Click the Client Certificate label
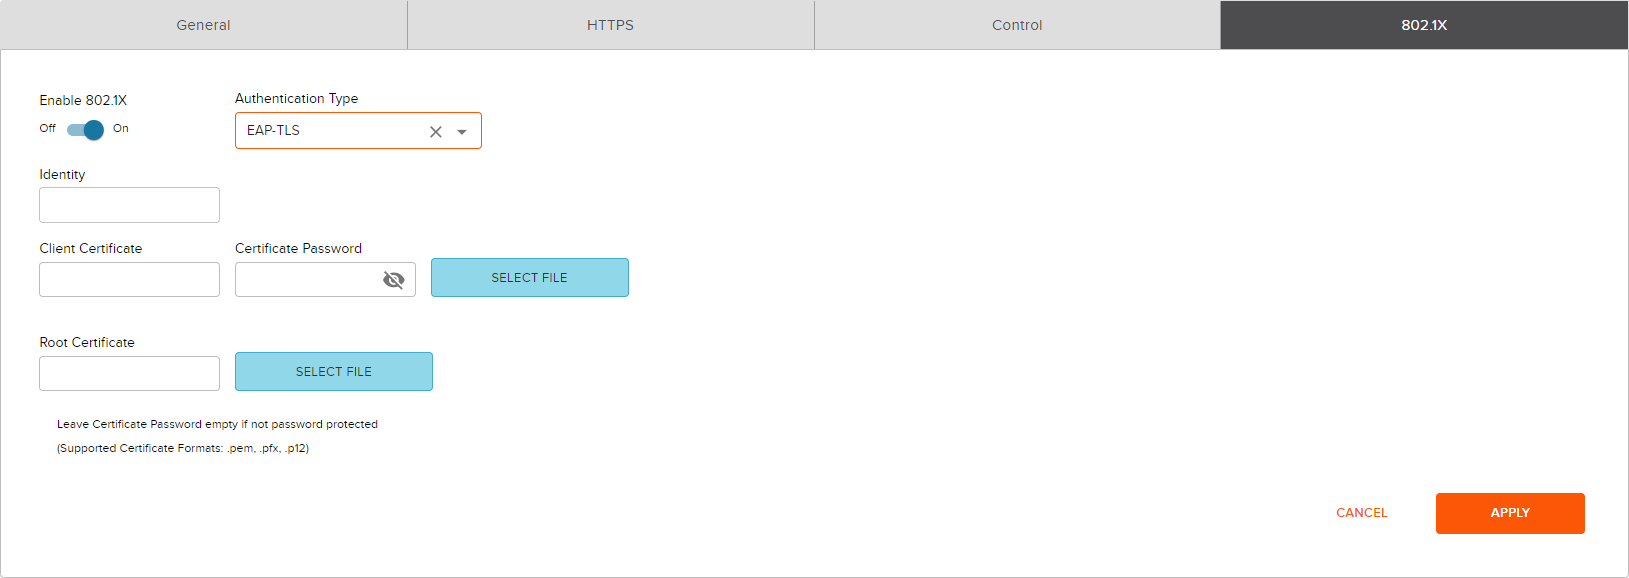This screenshot has height=578, width=1629. coord(91,248)
